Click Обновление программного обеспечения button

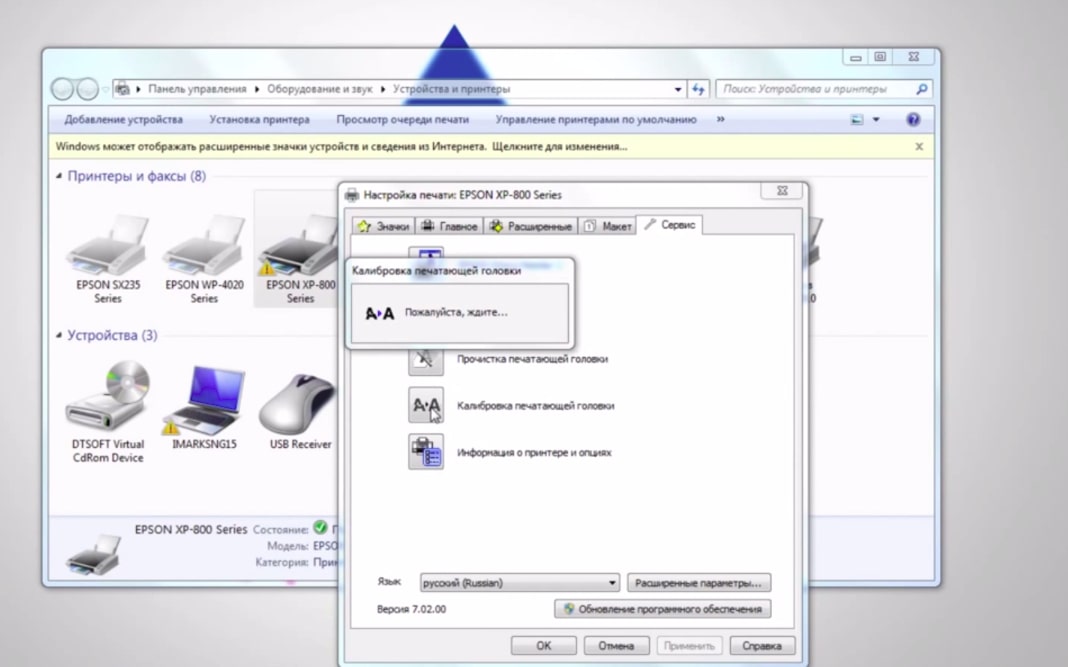[x=663, y=609]
